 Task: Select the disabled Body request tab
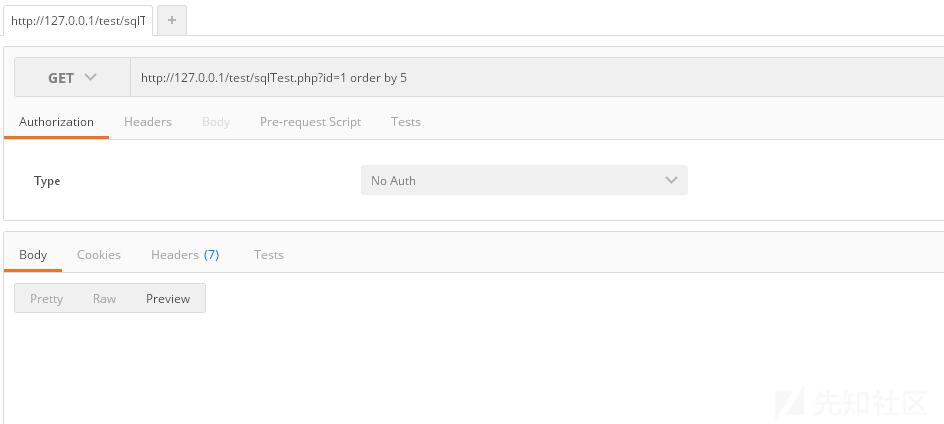point(216,122)
